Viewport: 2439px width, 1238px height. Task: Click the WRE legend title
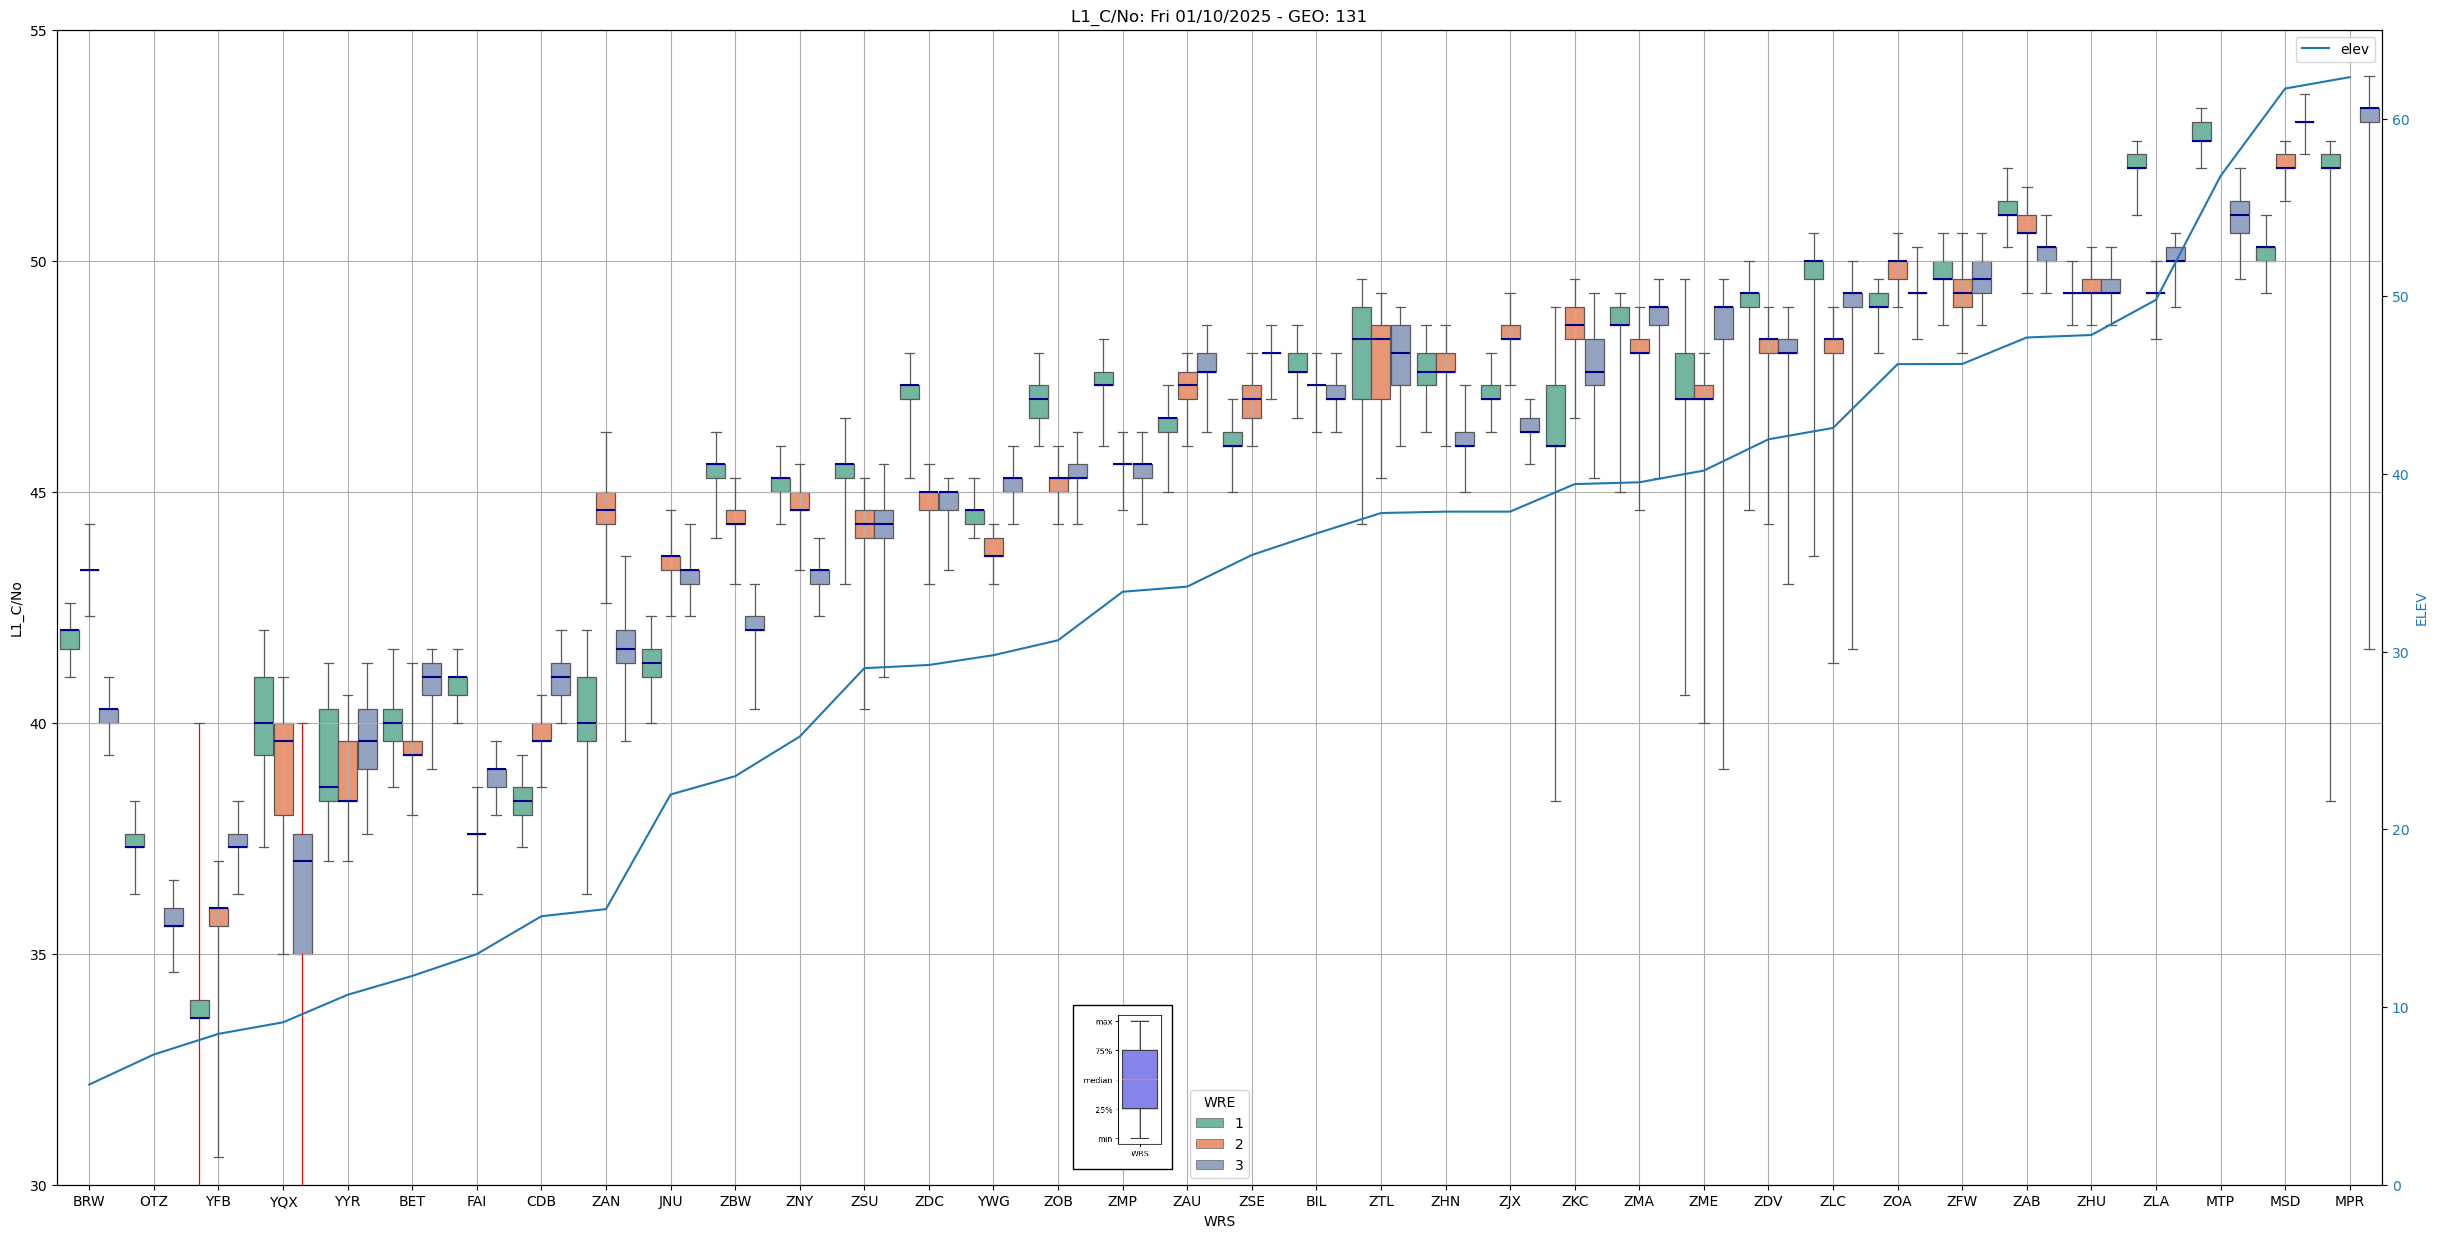[1219, 1102]
